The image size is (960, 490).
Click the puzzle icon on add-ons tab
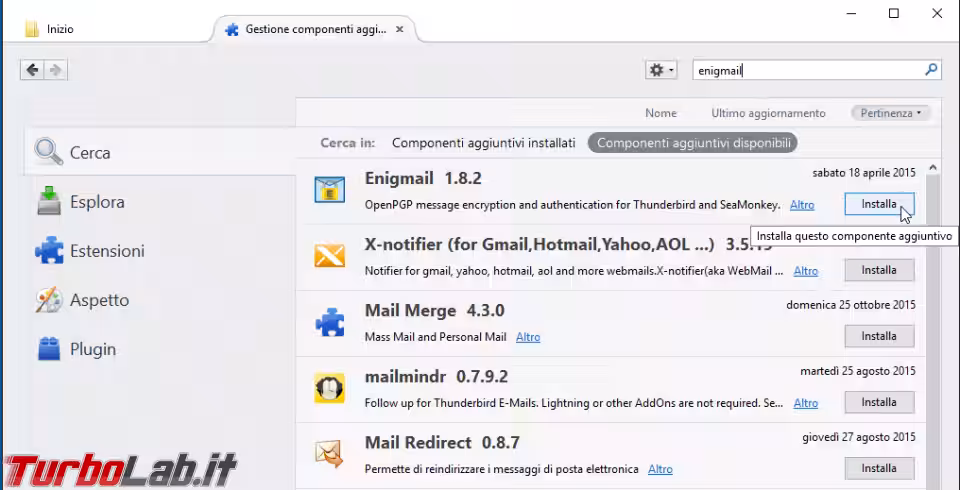click(x=231, y=29)
